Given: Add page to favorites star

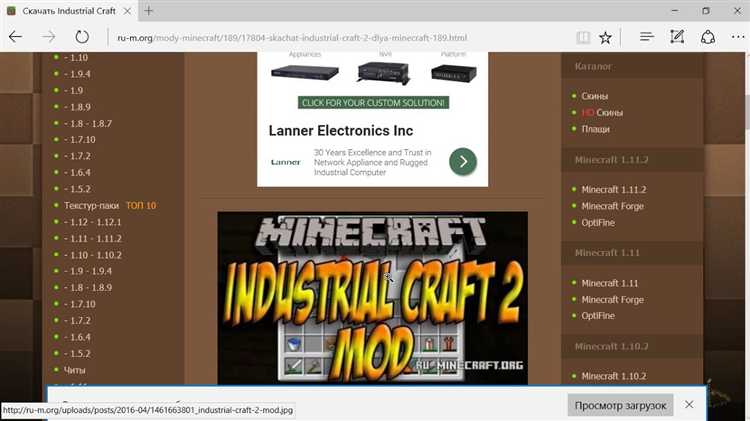Looking at the screenshot, I should point(605,37).
